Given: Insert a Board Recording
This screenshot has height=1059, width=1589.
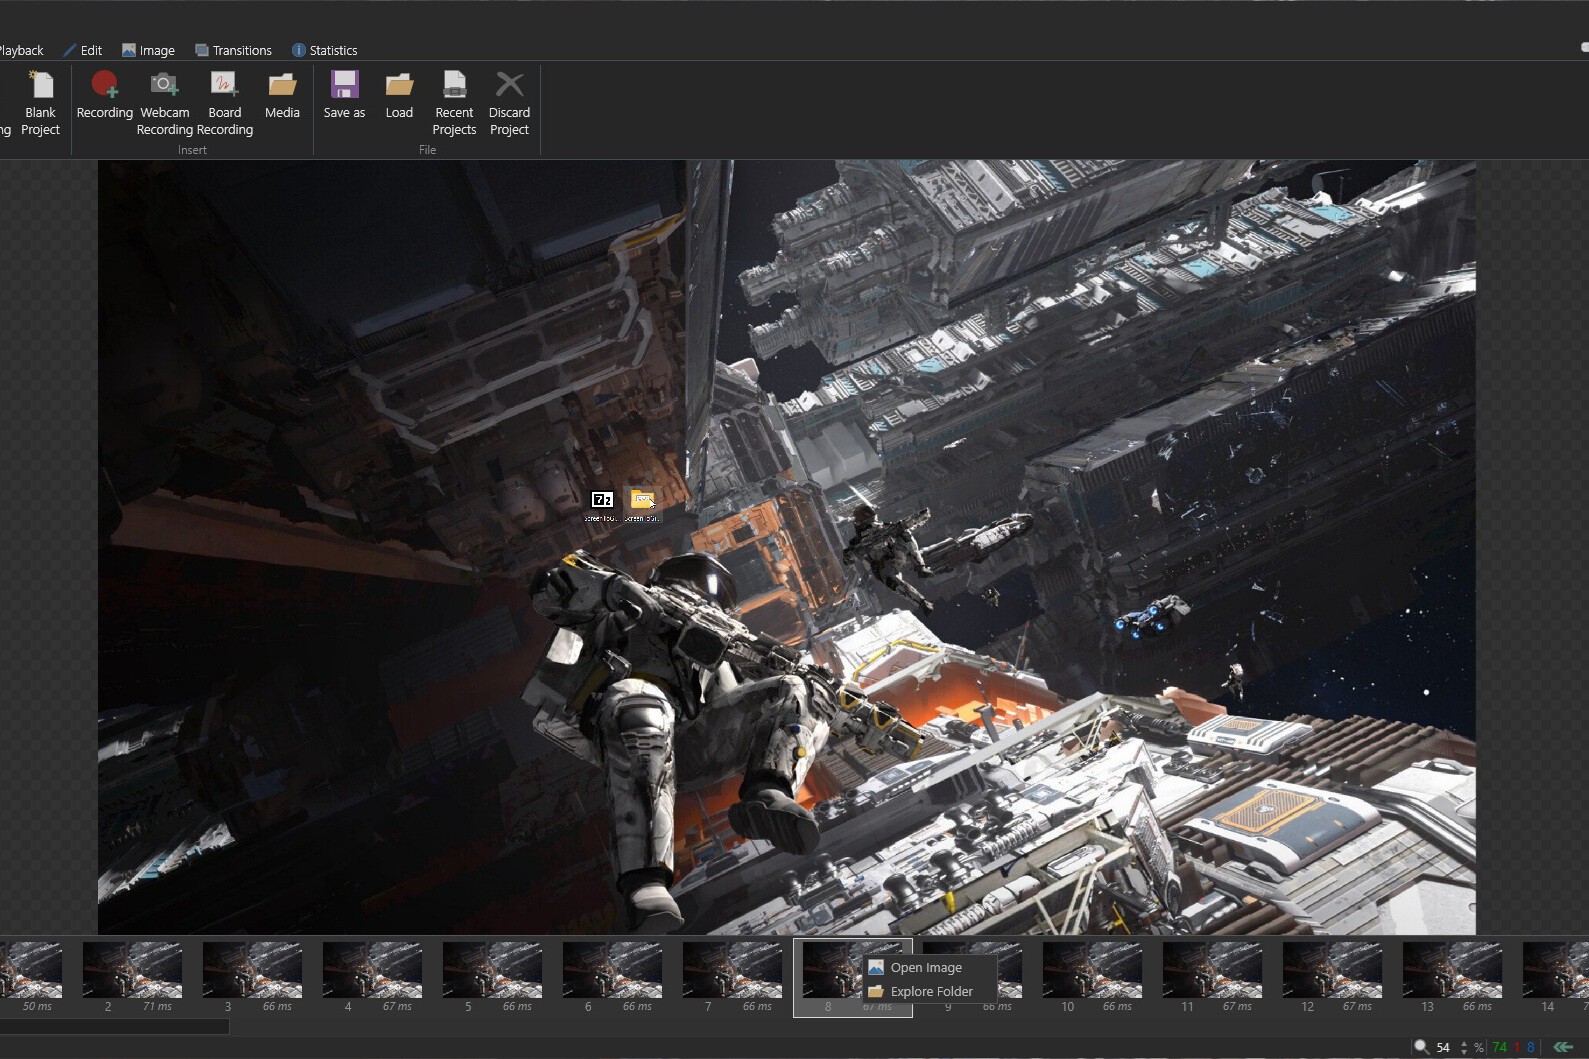Looking at the screenshot, I should point(224,103).
